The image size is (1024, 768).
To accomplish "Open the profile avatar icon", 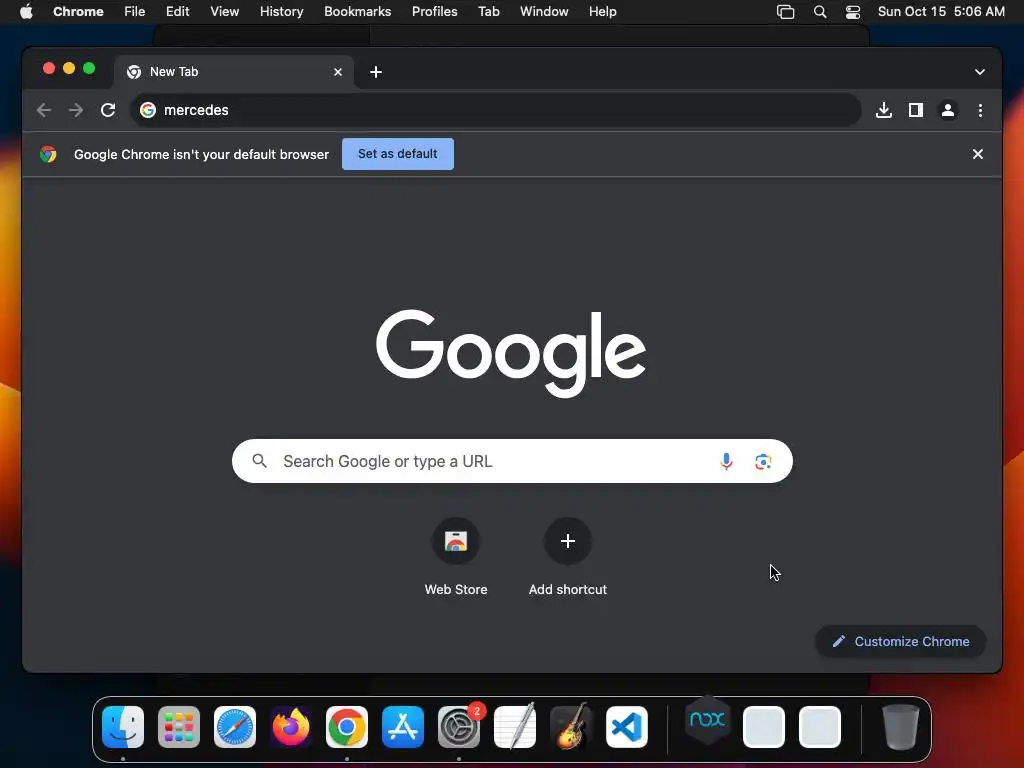I will (948, 110).
